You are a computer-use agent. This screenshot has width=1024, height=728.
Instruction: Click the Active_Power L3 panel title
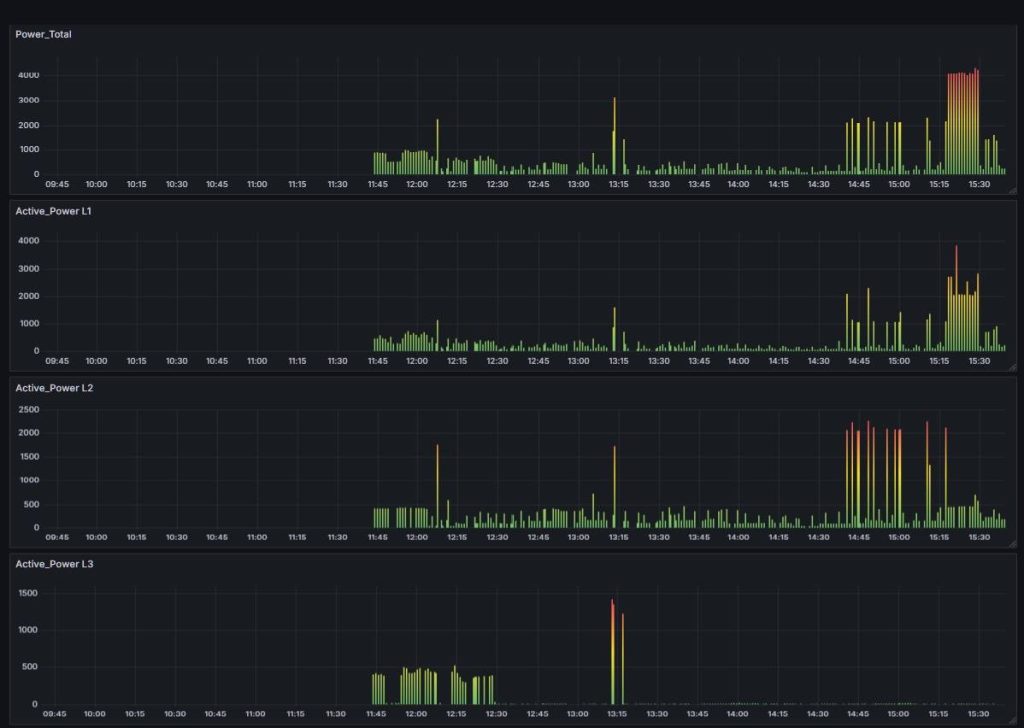click(x=56, y=564)
